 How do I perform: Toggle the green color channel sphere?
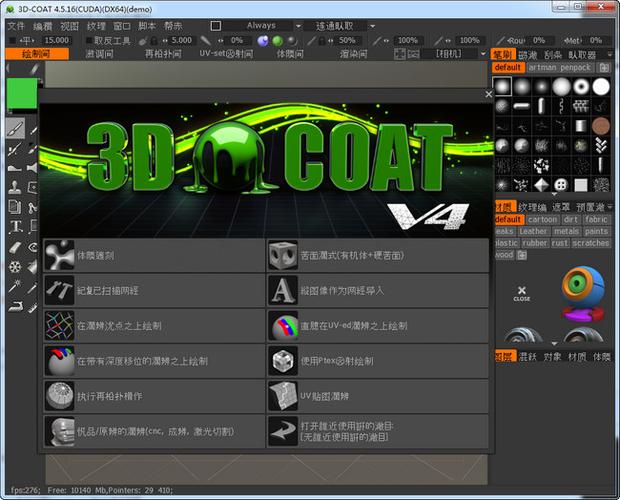(277, 40)
